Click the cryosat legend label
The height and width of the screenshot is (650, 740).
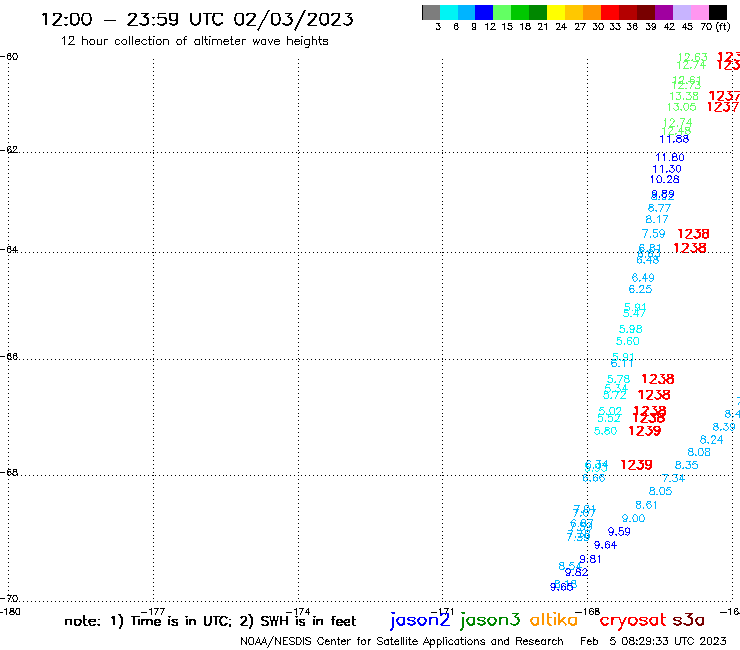(633, 620)
